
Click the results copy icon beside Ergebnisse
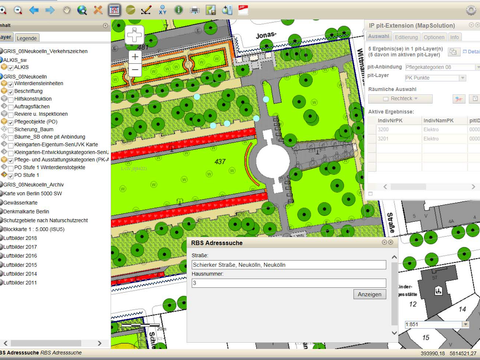point(453,52)
